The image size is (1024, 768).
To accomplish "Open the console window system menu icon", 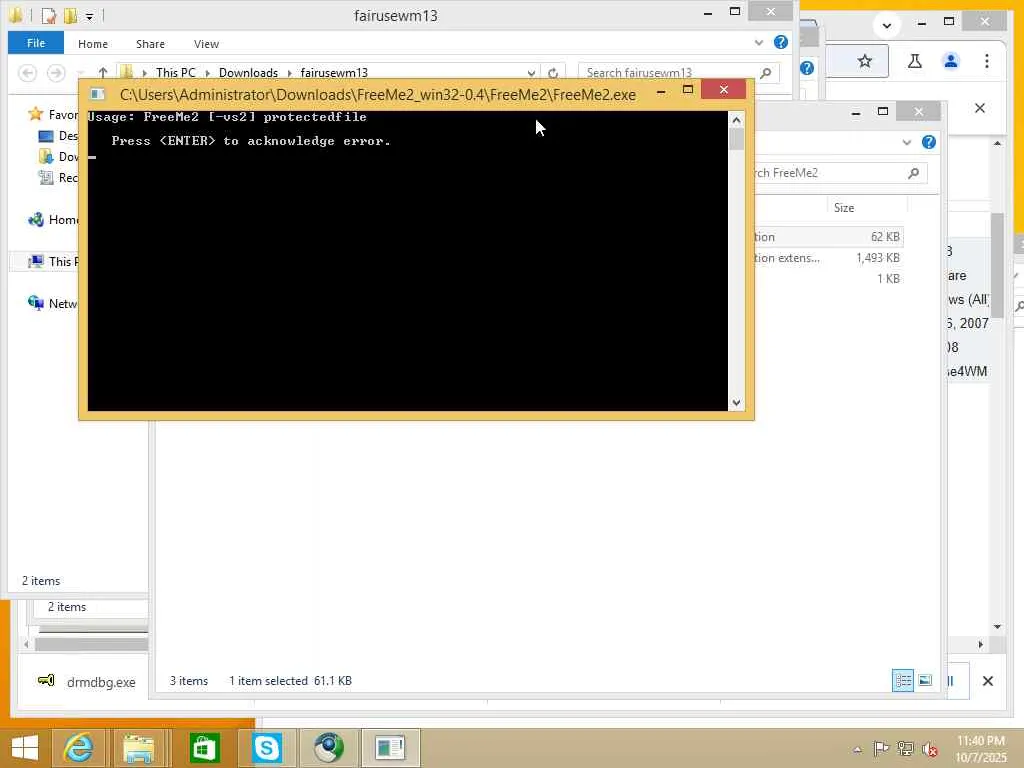I will click(97, 94).
